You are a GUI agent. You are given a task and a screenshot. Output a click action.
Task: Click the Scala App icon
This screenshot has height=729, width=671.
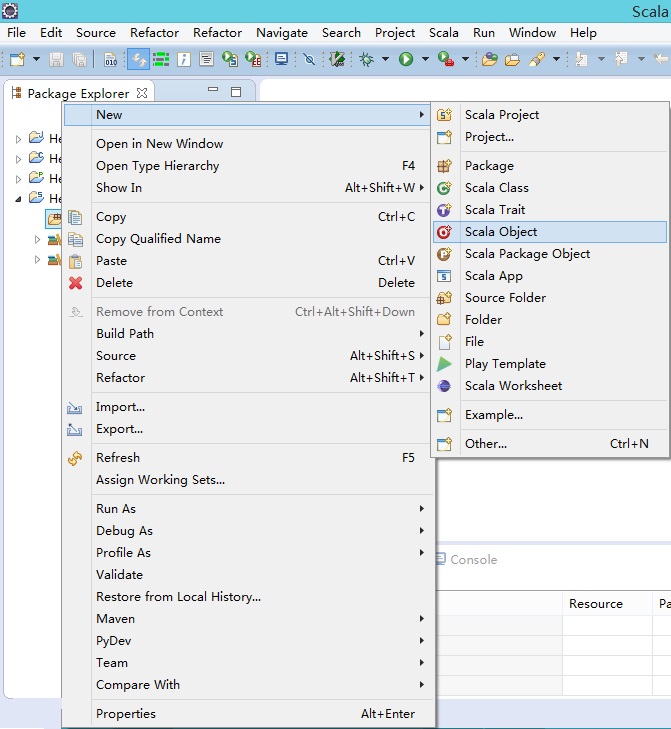pyautogui.click(x=444, y=276)
